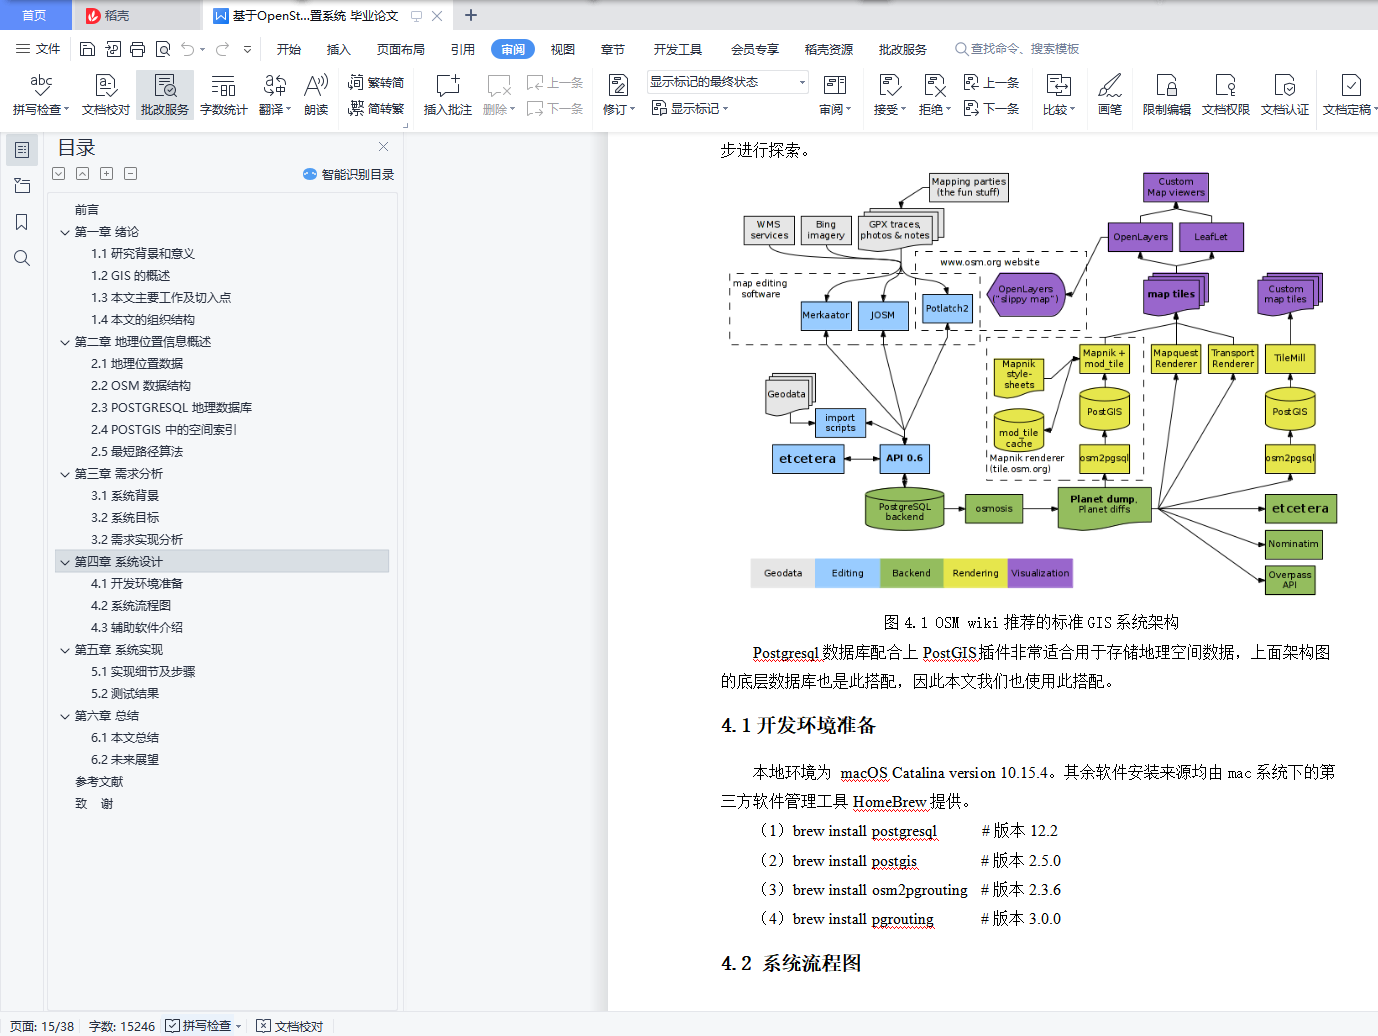Open the spell check (拼写检查) tool

coord(41,95)
